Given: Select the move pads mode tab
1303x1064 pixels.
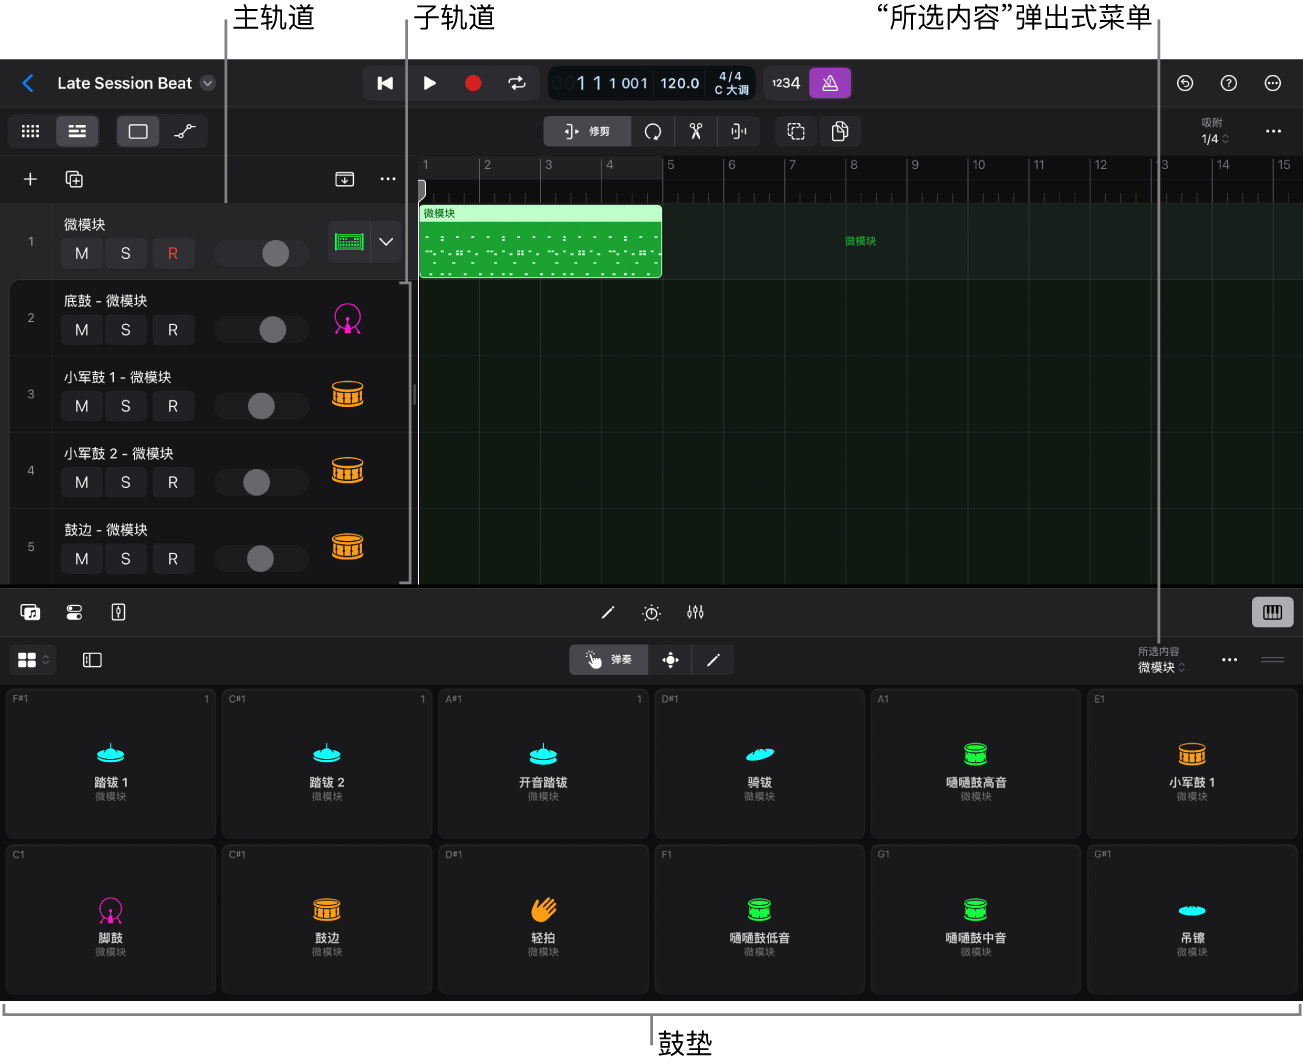Looking at the screenshot, I should tap(670, 660).
